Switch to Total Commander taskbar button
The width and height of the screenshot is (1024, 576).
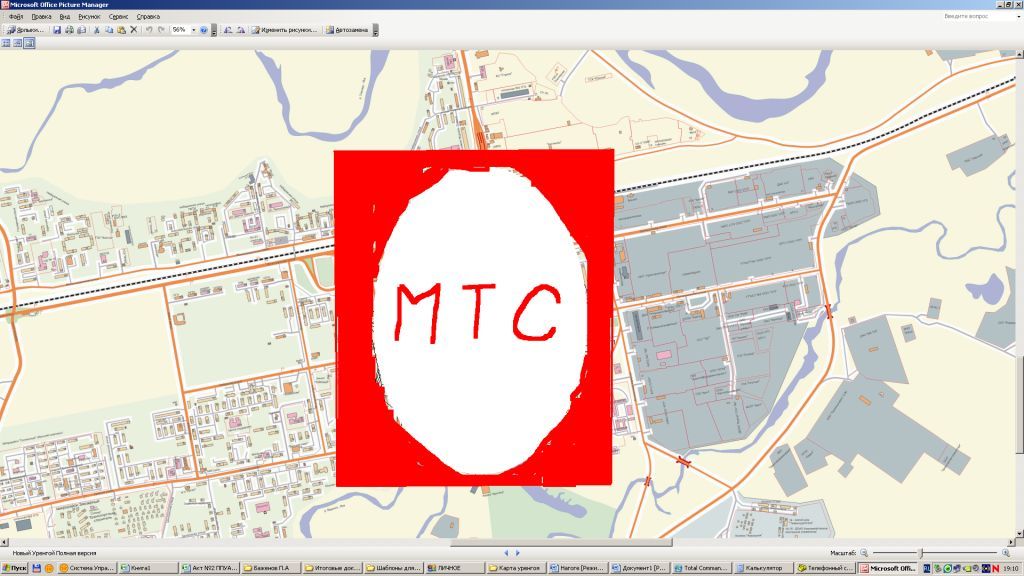click(700, 568)
